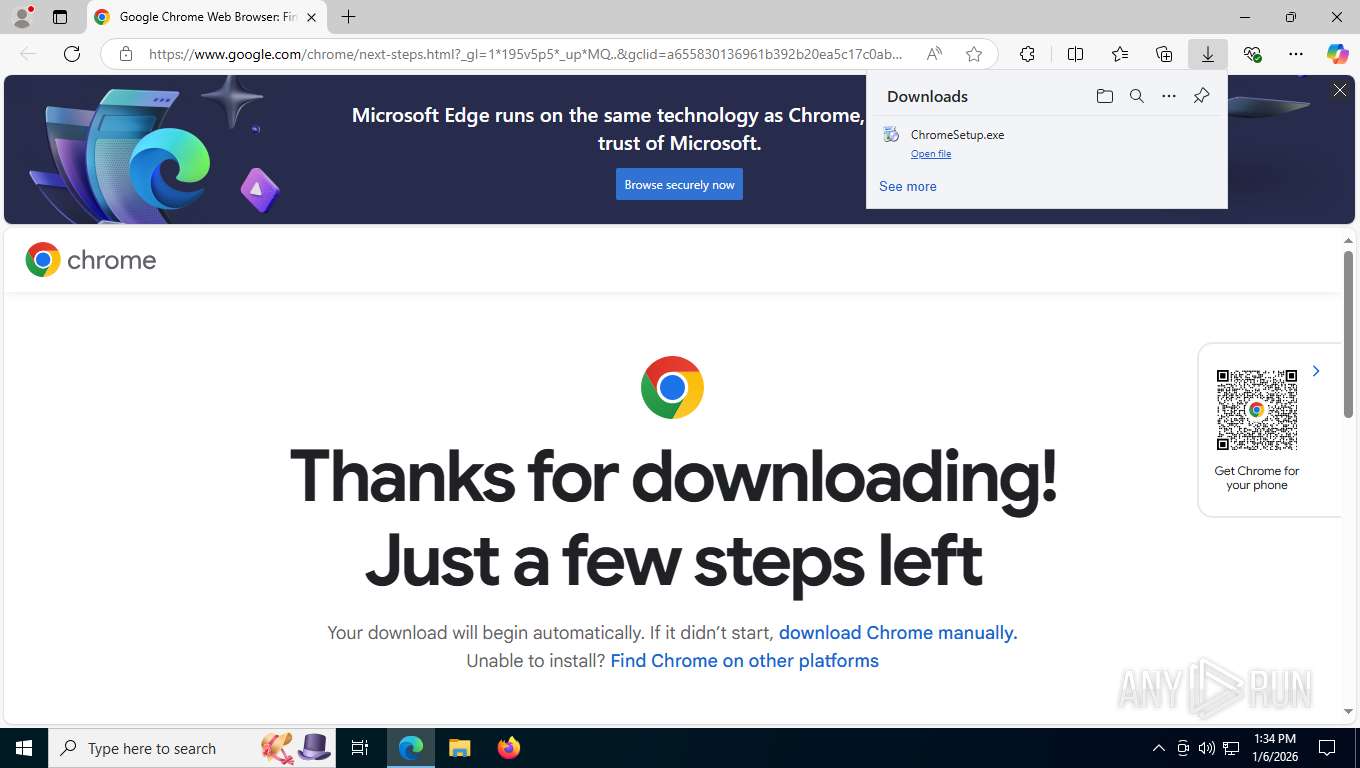Viewport: 1360px width, 768px height.
Task: Click Open file link under ChromeSetup.exe
Action: (931, 154)
